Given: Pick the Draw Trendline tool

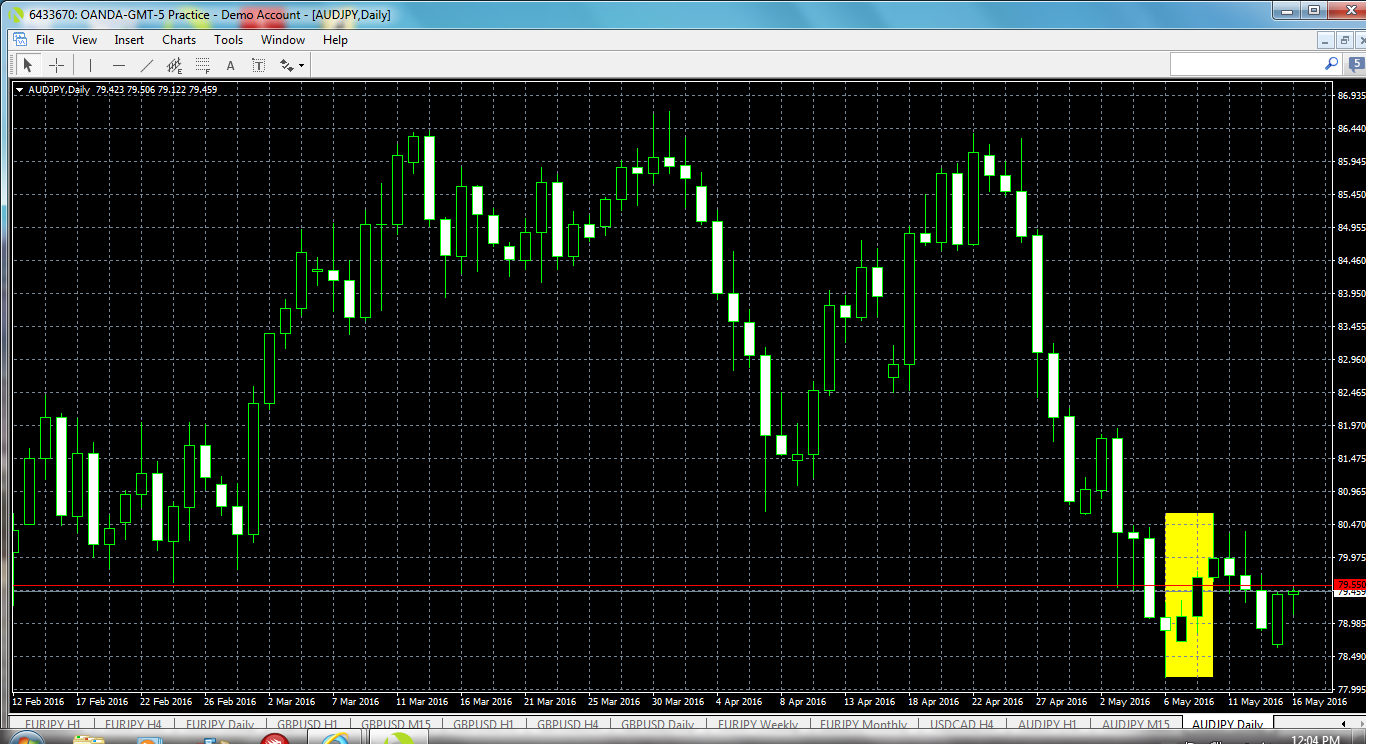Looking at the screenshot, I should pyautogui.click(x=147, y=65).
